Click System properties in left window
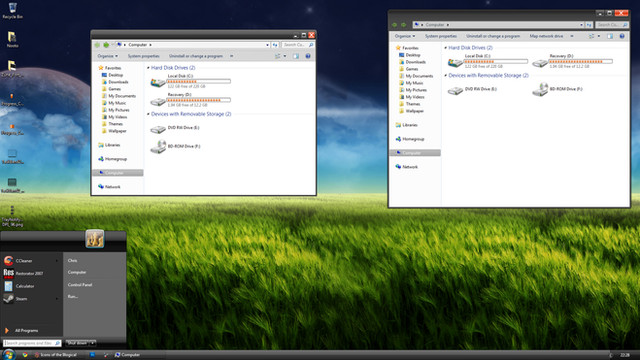The image size is (640, 360). tap(144, 56)
